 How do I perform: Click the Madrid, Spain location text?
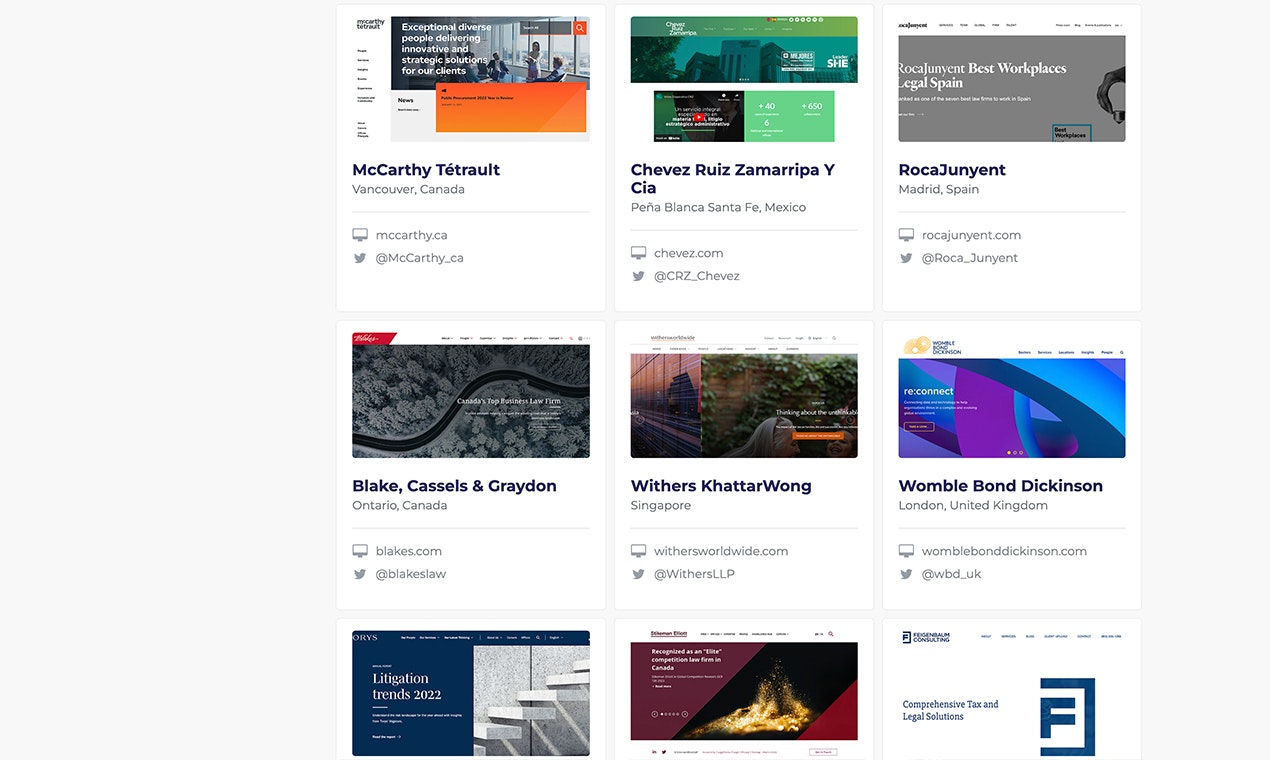click(938, 189)
